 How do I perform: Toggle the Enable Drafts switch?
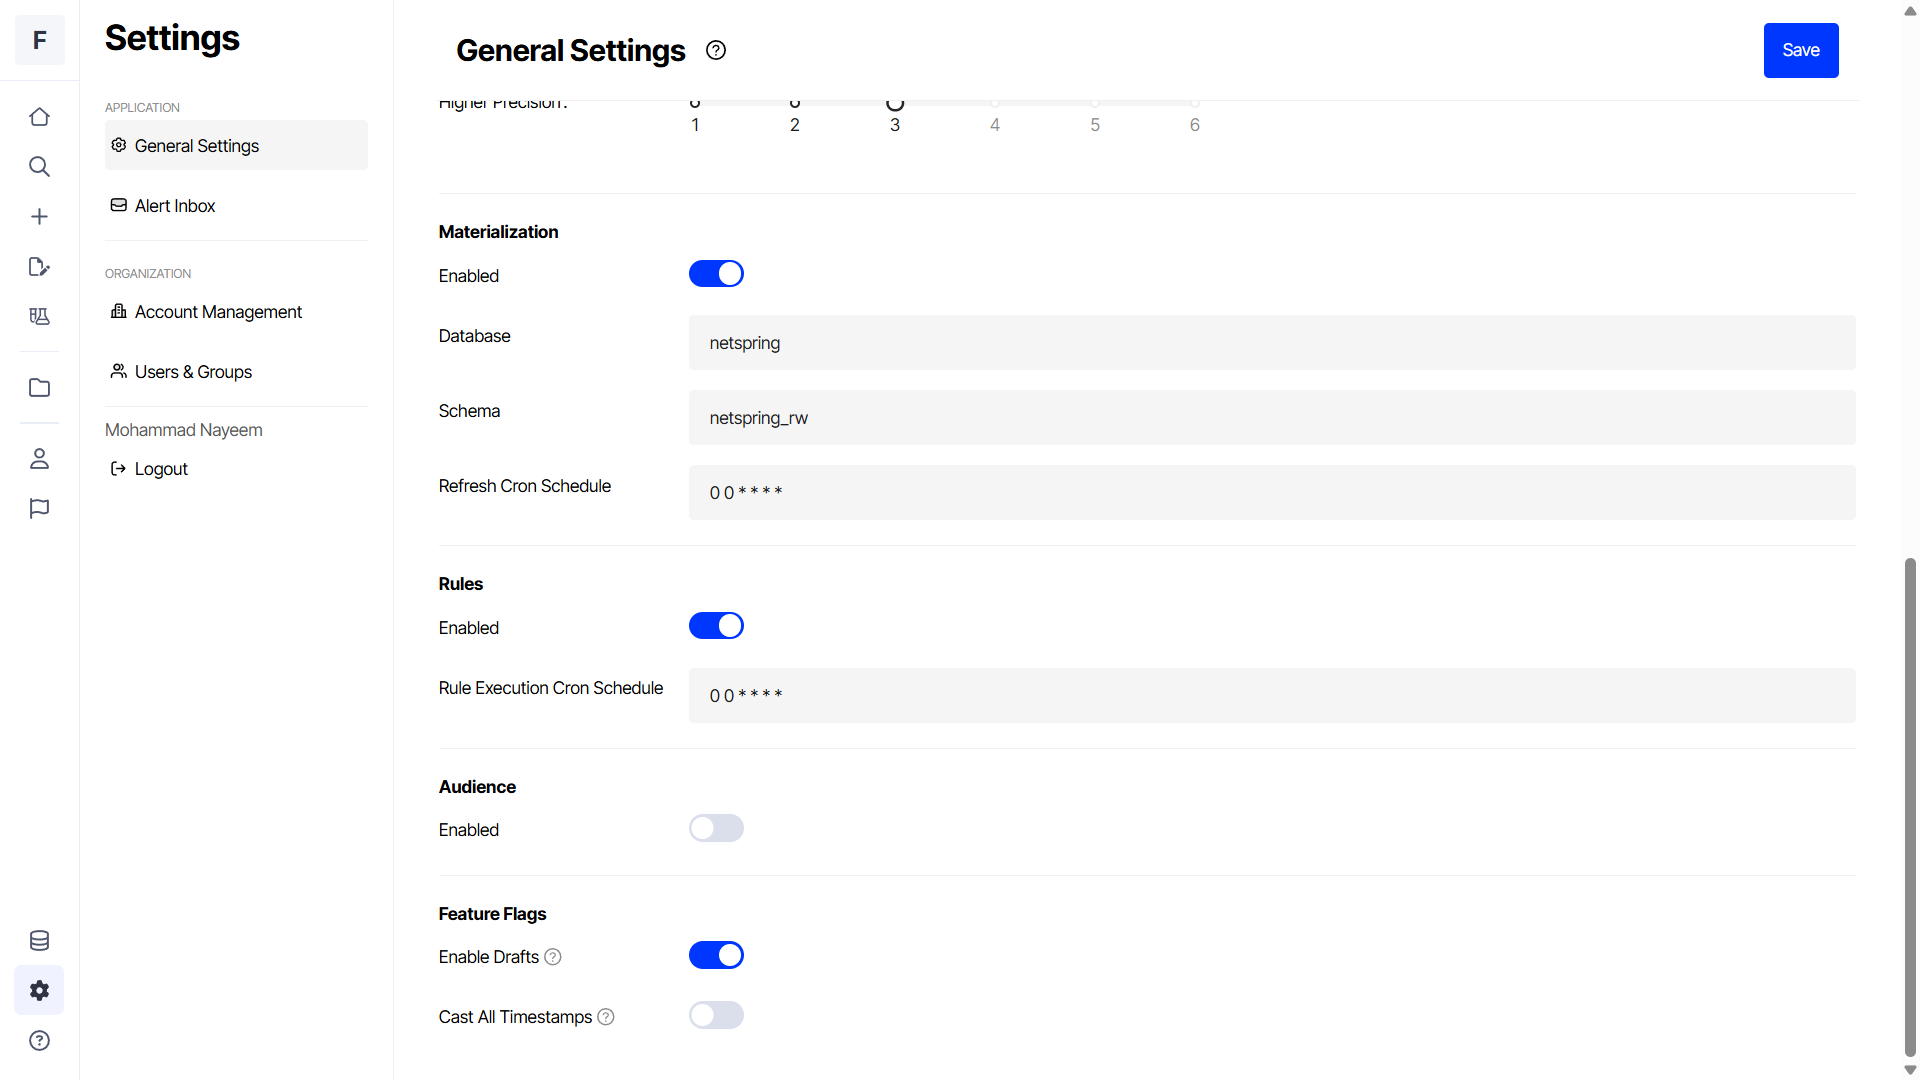tap(716, 956)
